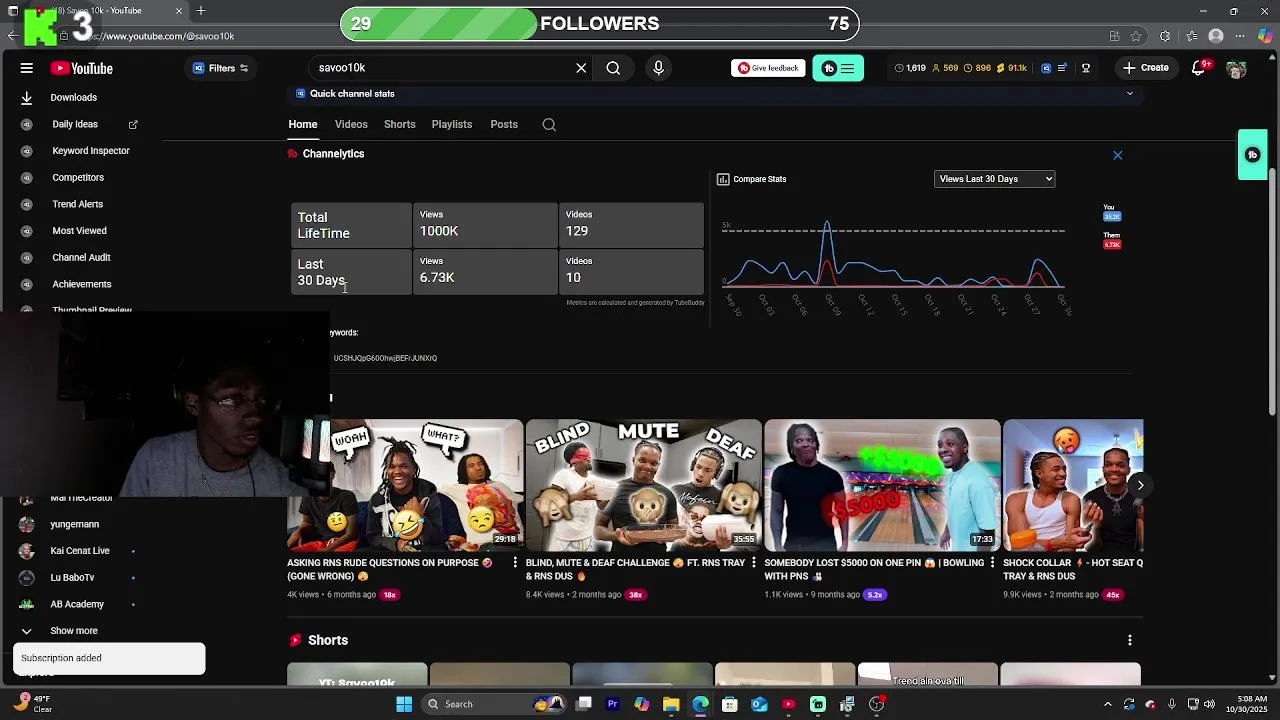Click the TubeBuddy side tab button

[1253, 155]
